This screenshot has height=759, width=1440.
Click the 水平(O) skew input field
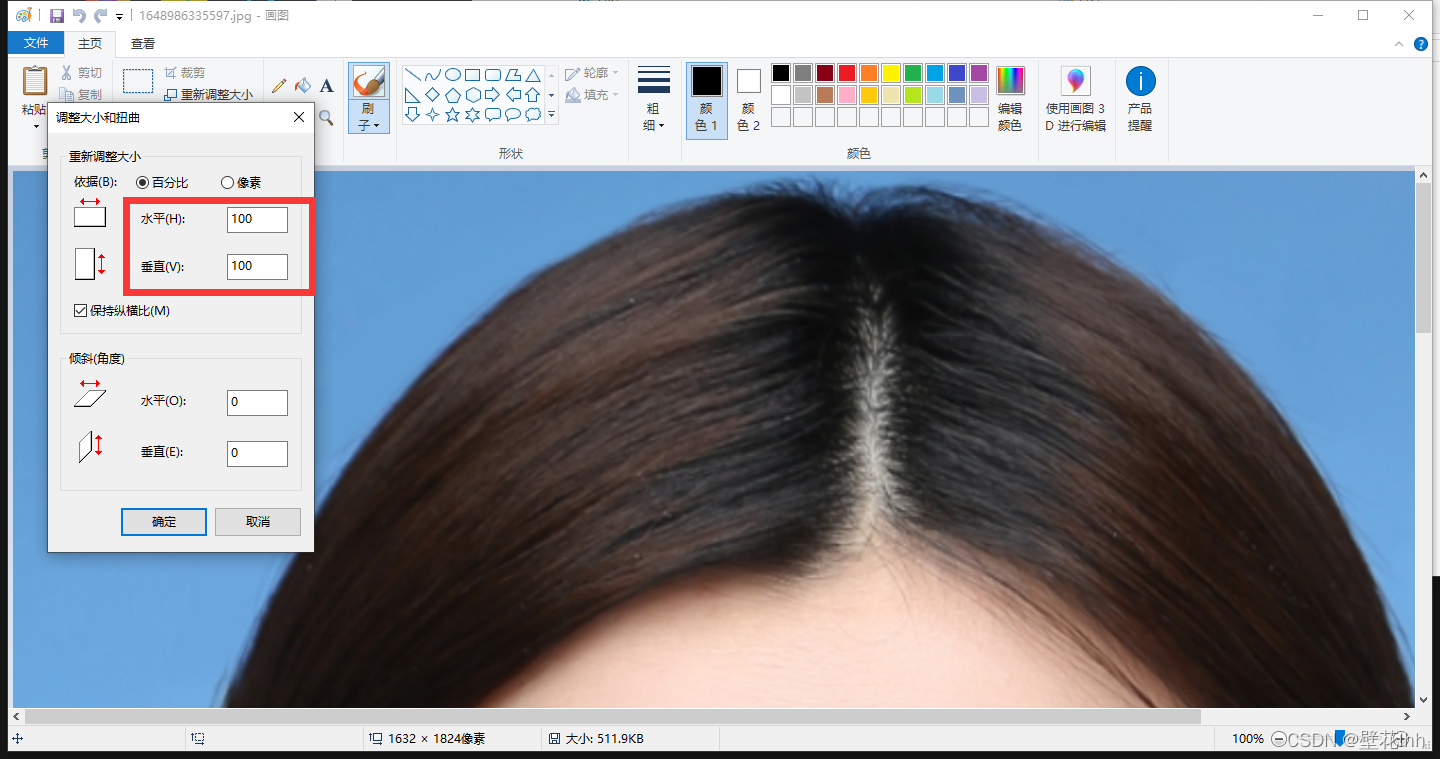click(x=257, y=402)
